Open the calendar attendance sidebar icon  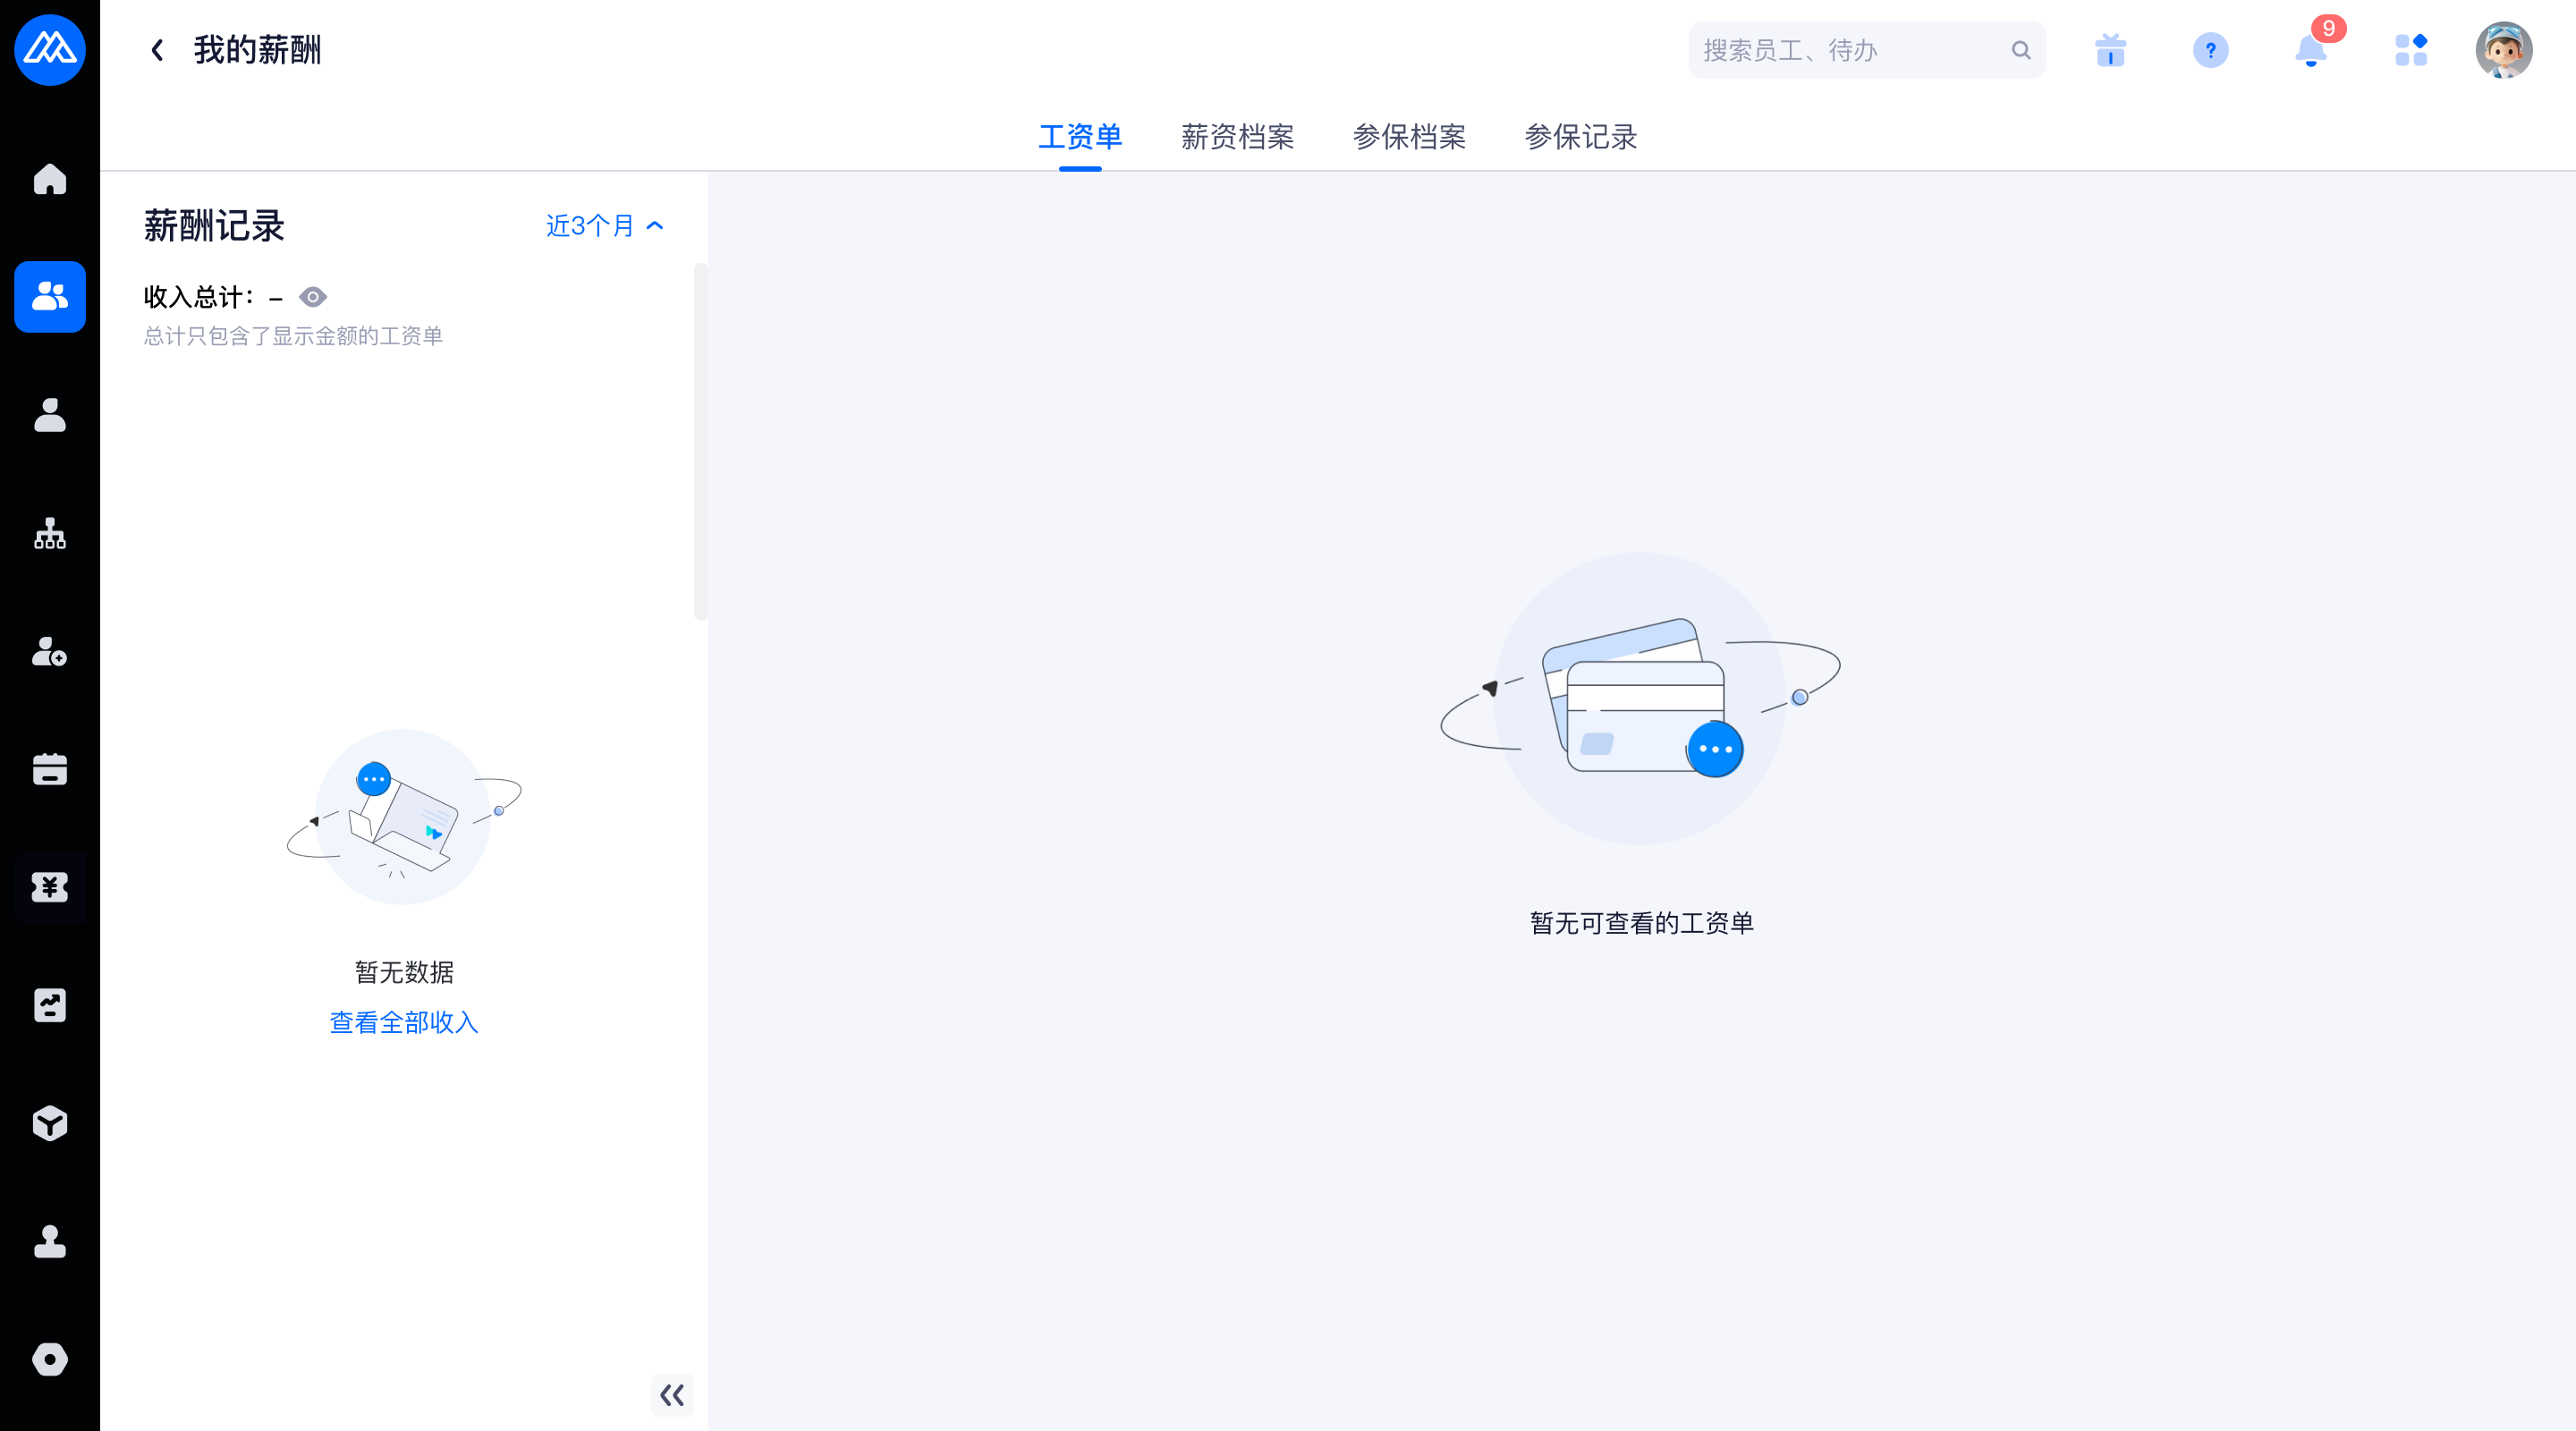(49, 769)
